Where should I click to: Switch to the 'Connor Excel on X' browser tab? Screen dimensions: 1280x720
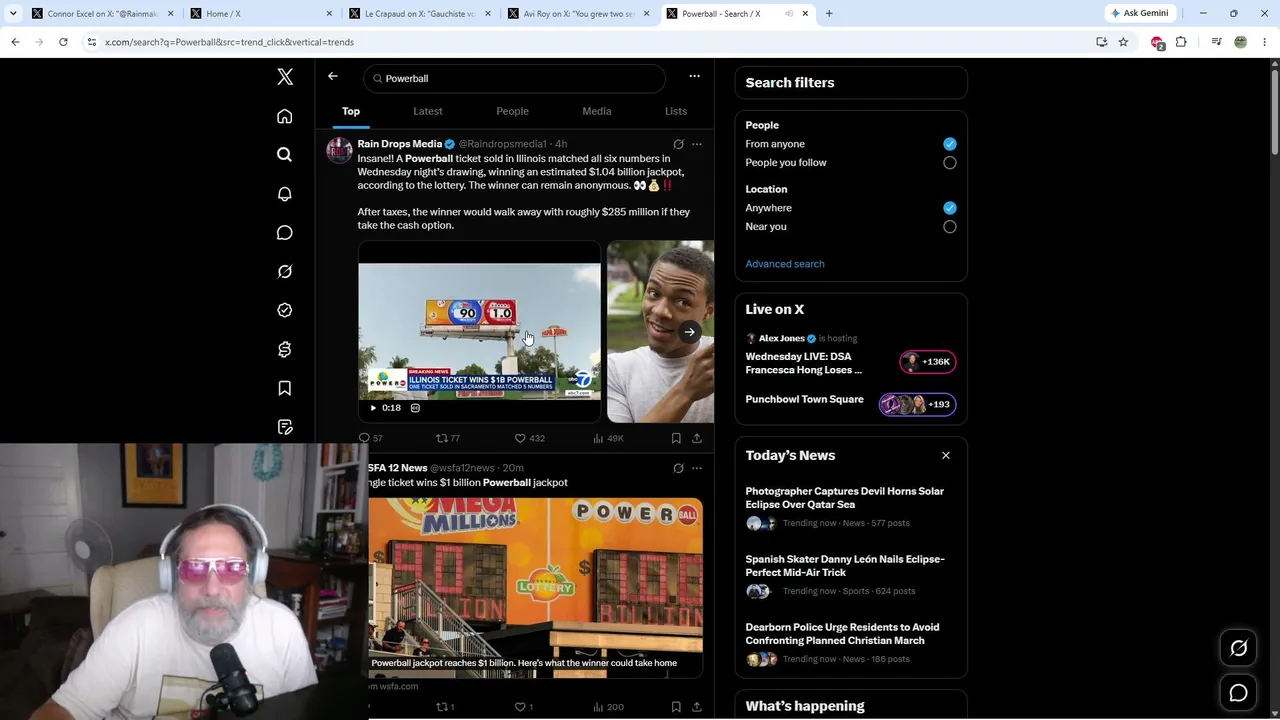[x=102, y=14]
